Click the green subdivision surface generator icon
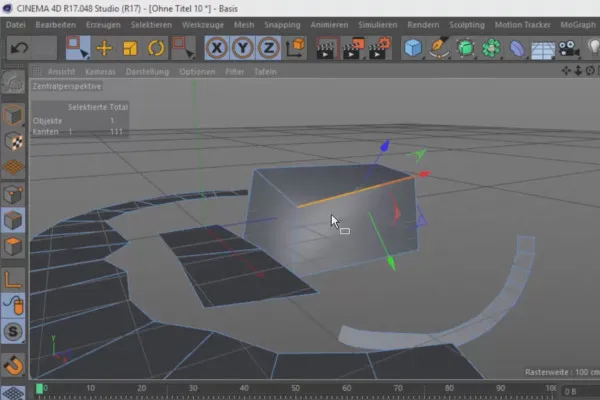 coord(465,48)
